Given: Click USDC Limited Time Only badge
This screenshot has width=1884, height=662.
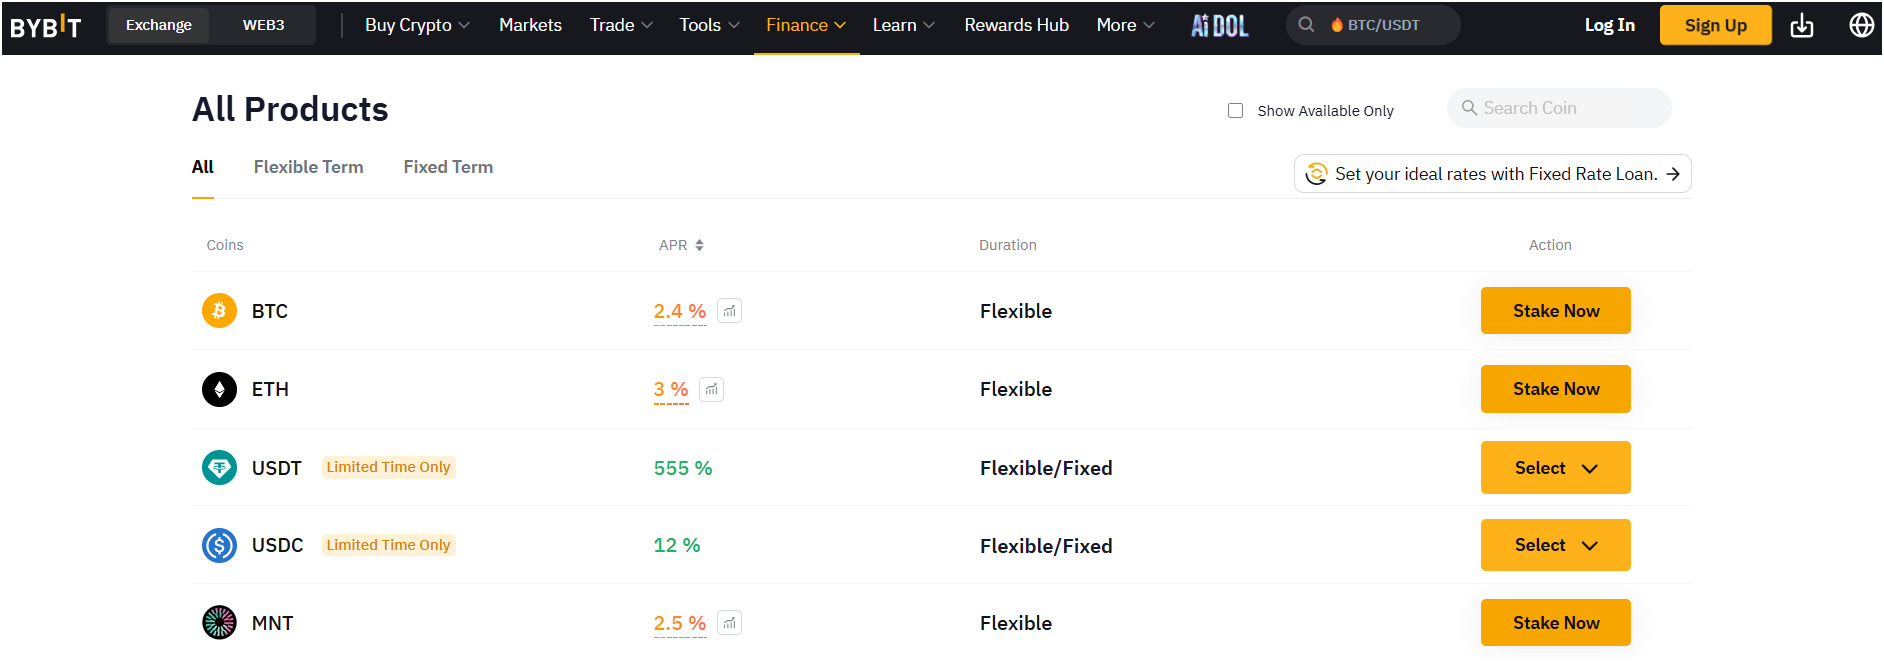Looking at the screenshot, I should click(x=388, y=545).
